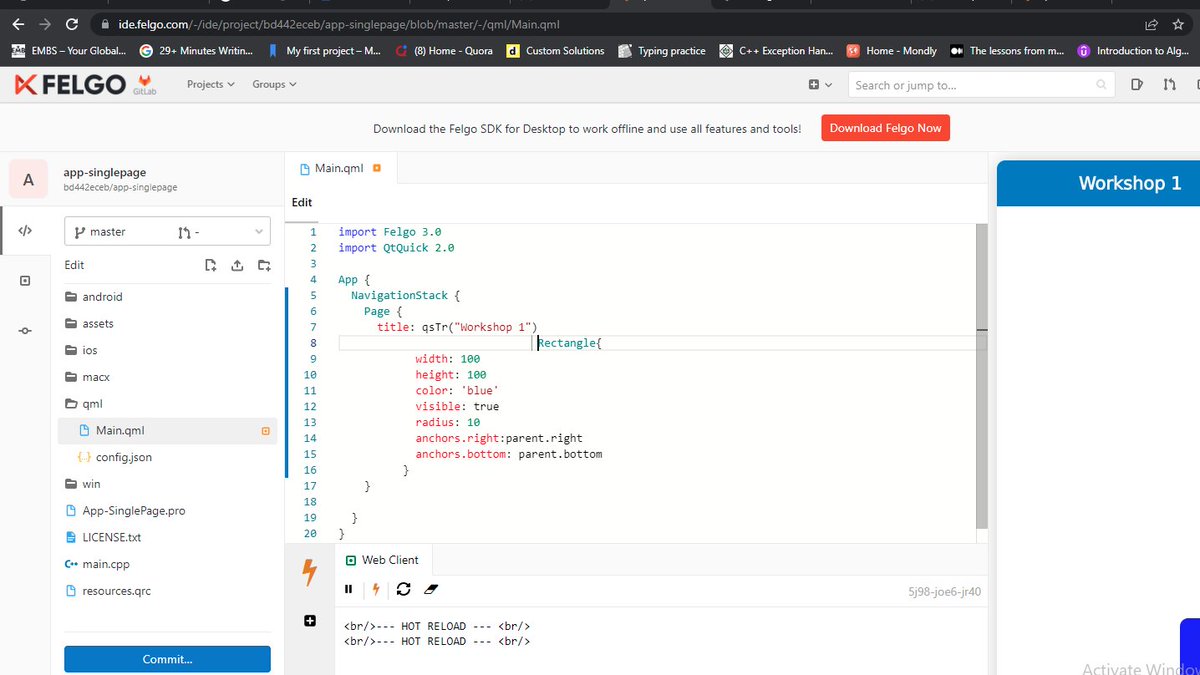Click the blue rectangle in the preview
Screen dimensions: 1200x675
pyautogui.click(x=1189, y=646)
